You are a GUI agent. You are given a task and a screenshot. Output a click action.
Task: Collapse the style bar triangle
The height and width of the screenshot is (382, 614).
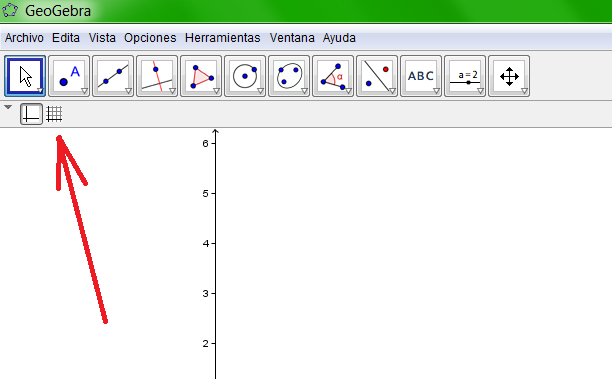pyautogui.click(x=8, y=107)
